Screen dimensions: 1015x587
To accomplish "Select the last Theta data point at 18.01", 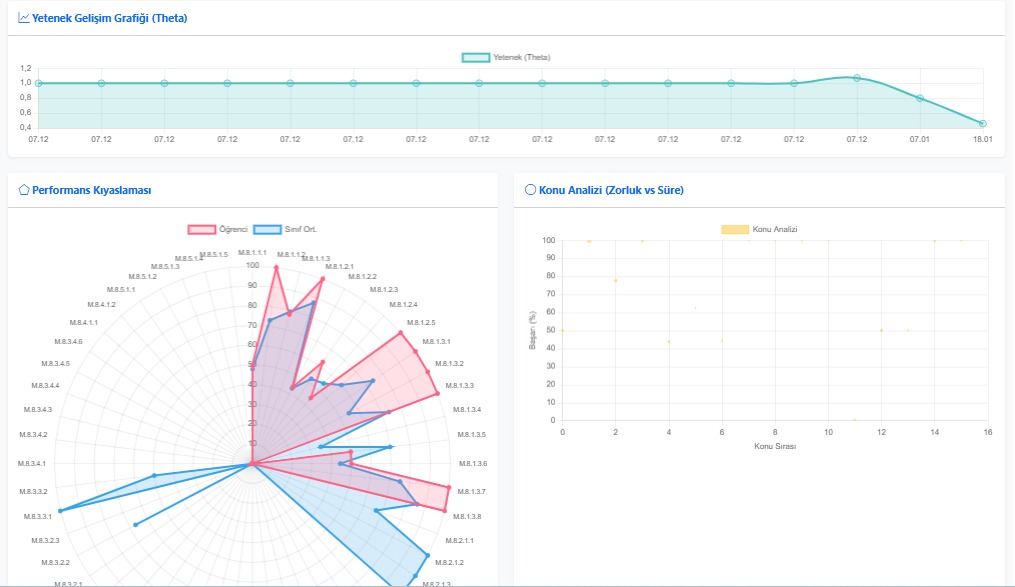I will (983, 123).
